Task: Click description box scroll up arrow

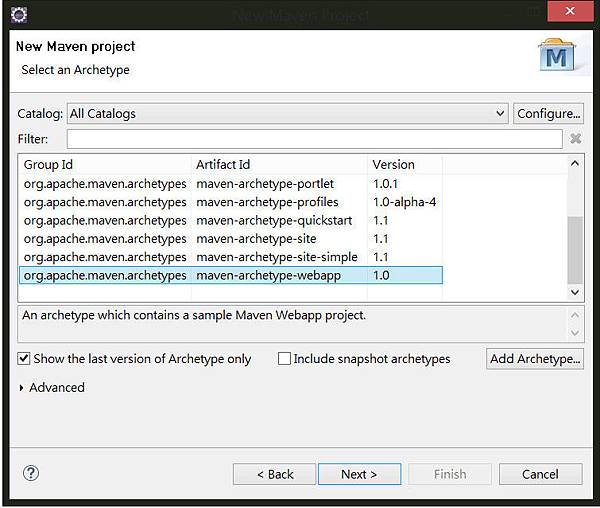Action: tap(575, 315)
